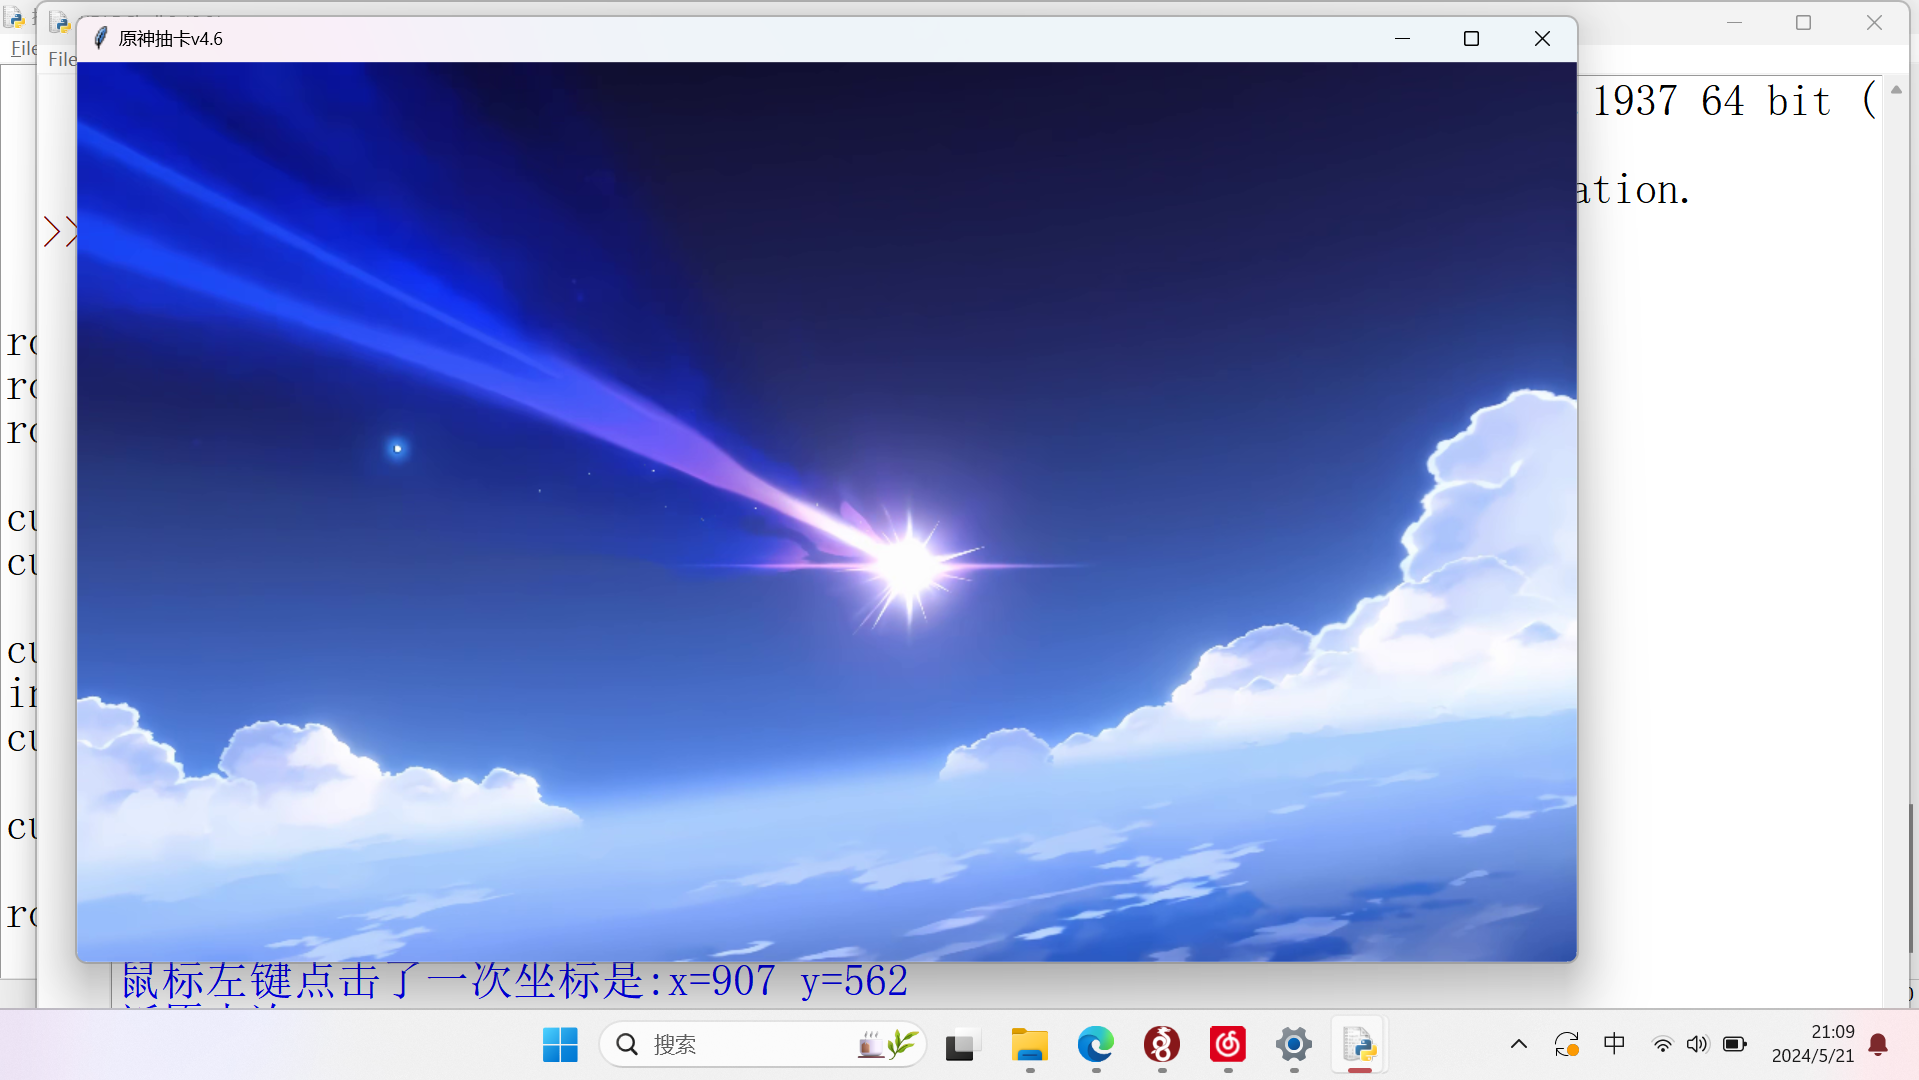Close the background IDLE shell window
The height and width of the screenshot is (1080, 1919).
click(1874, 22)
